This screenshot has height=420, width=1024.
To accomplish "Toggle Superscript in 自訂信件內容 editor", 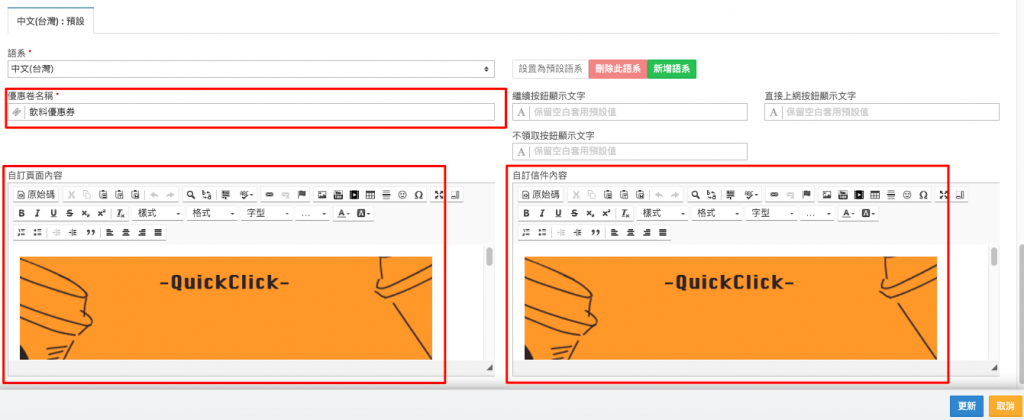I will [x=606, y=213].
